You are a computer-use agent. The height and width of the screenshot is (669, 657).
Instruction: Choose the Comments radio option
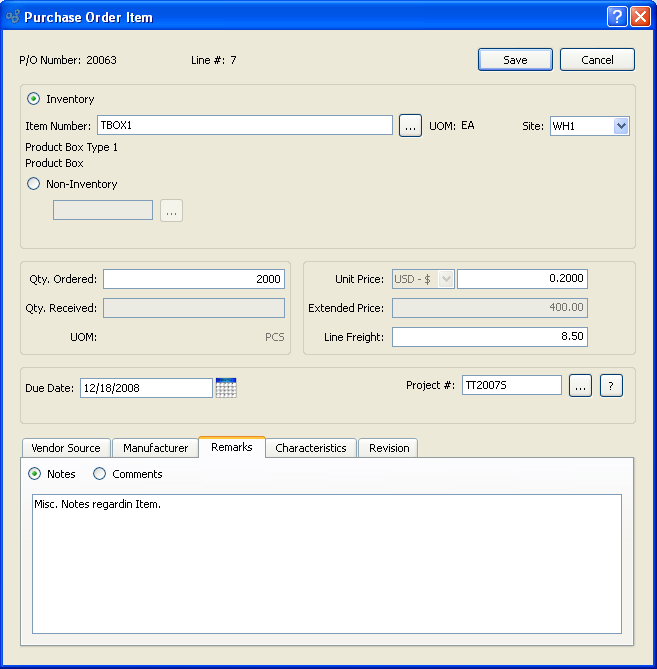coord(99,474)
